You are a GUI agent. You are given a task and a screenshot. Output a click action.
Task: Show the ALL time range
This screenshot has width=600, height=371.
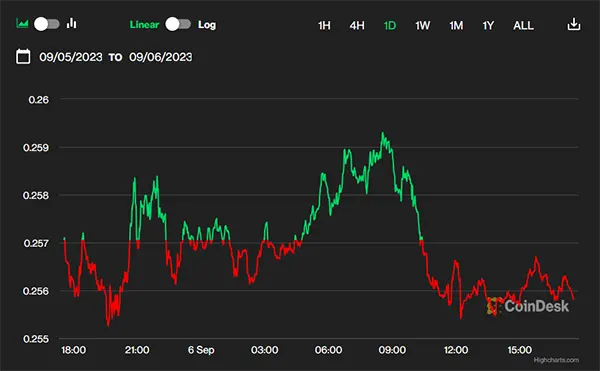523,26
